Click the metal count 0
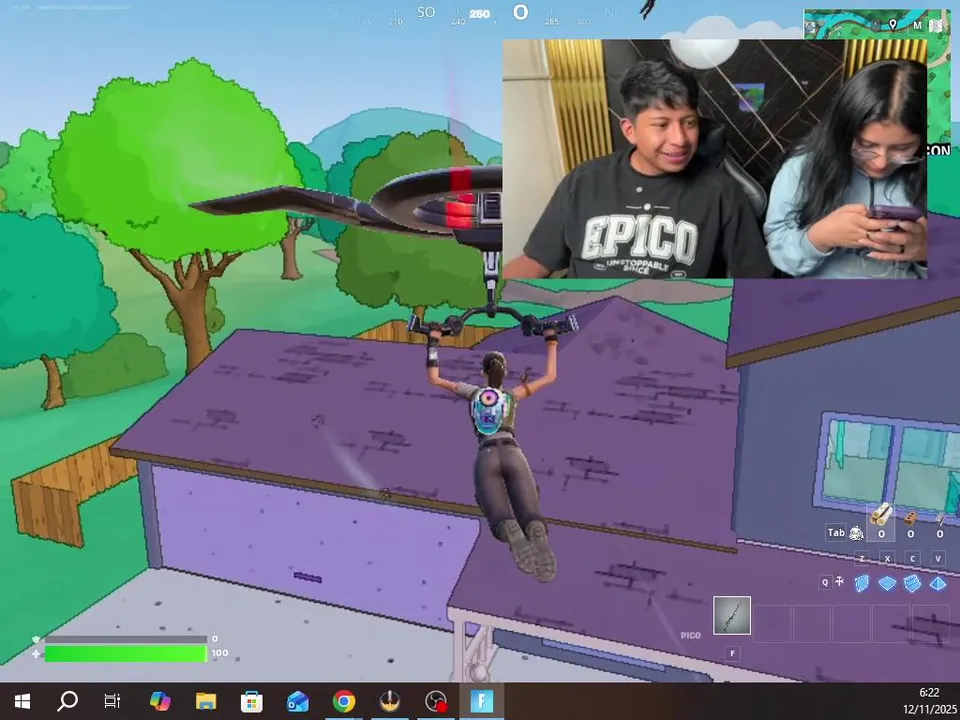Viewport: 960px width, 720px height. point(940,534)
